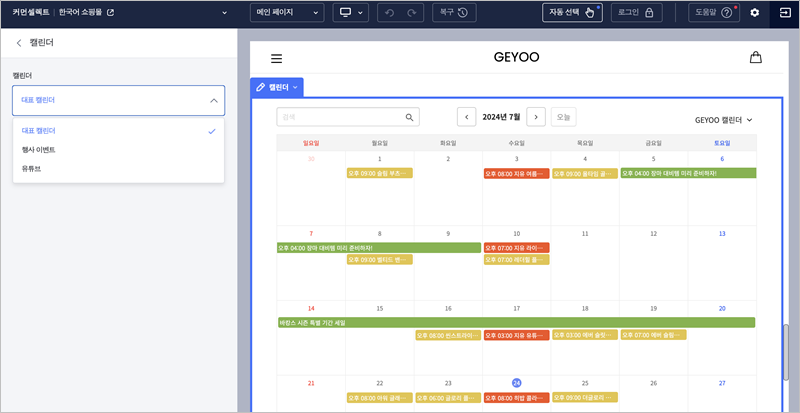
Task: Open July 23 event 오후 06:00 글로리
Action: point(448,398)
